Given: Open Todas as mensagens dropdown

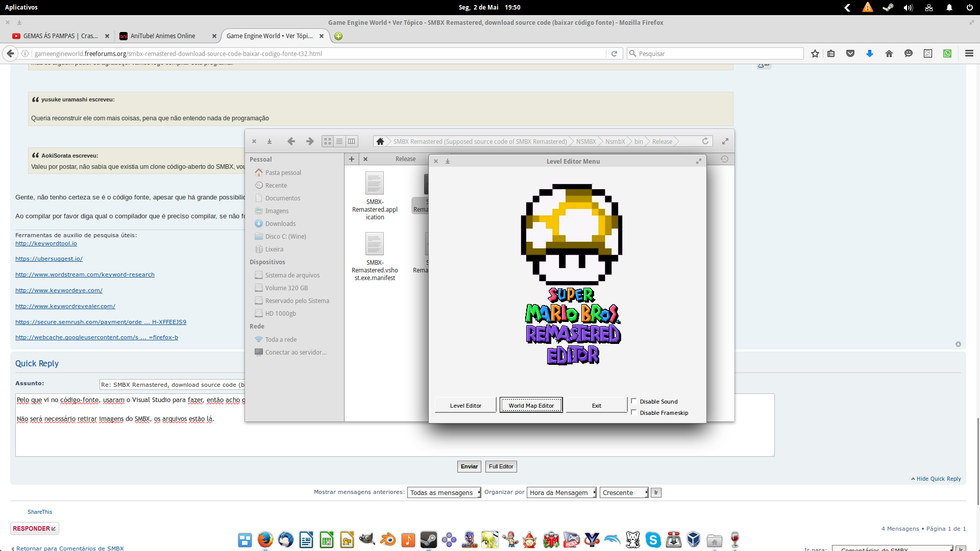Looking at the screenshot, I should click(x=444, y=492).
